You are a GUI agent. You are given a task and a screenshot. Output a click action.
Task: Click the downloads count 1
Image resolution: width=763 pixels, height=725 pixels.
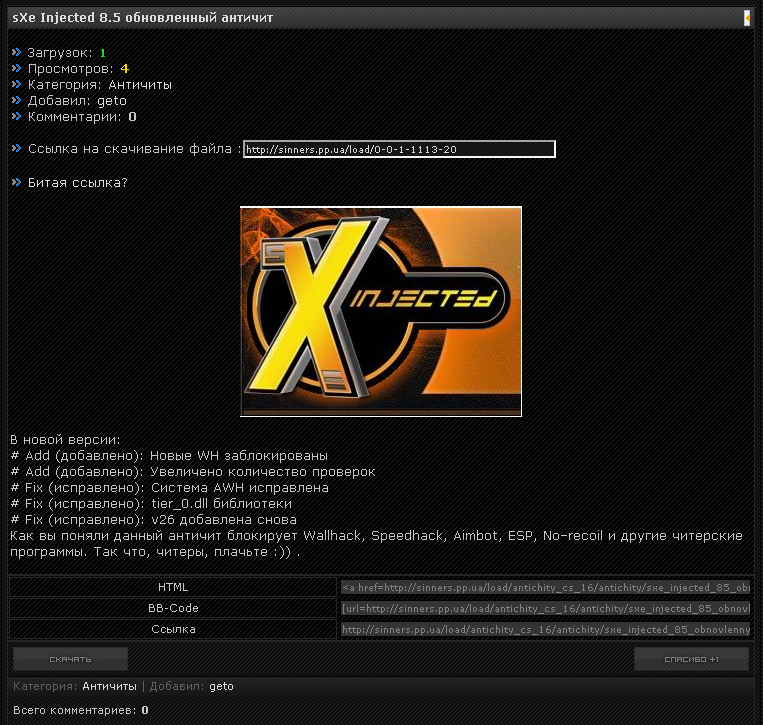click(103, 53)
